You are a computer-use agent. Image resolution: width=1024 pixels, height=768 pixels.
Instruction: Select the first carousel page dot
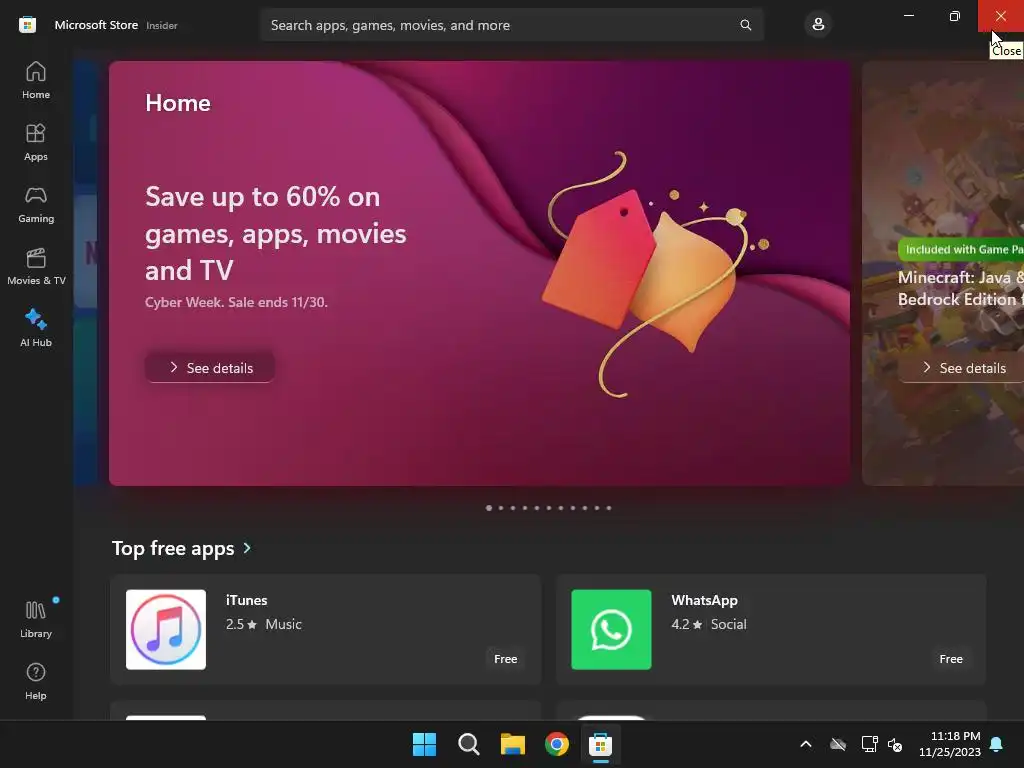point(488,508)
